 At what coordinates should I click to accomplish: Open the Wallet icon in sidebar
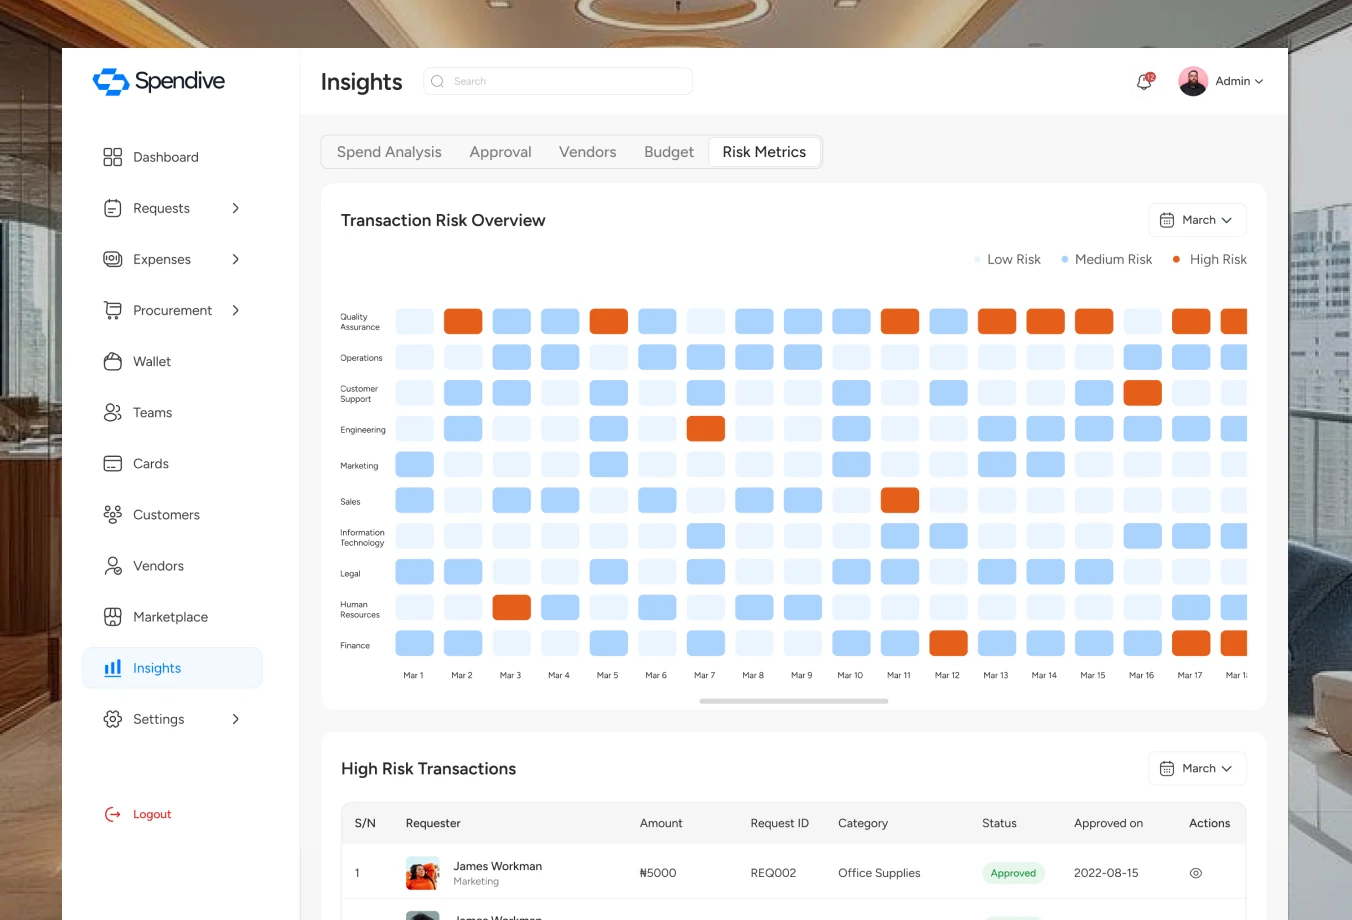[x=113, y=361]
